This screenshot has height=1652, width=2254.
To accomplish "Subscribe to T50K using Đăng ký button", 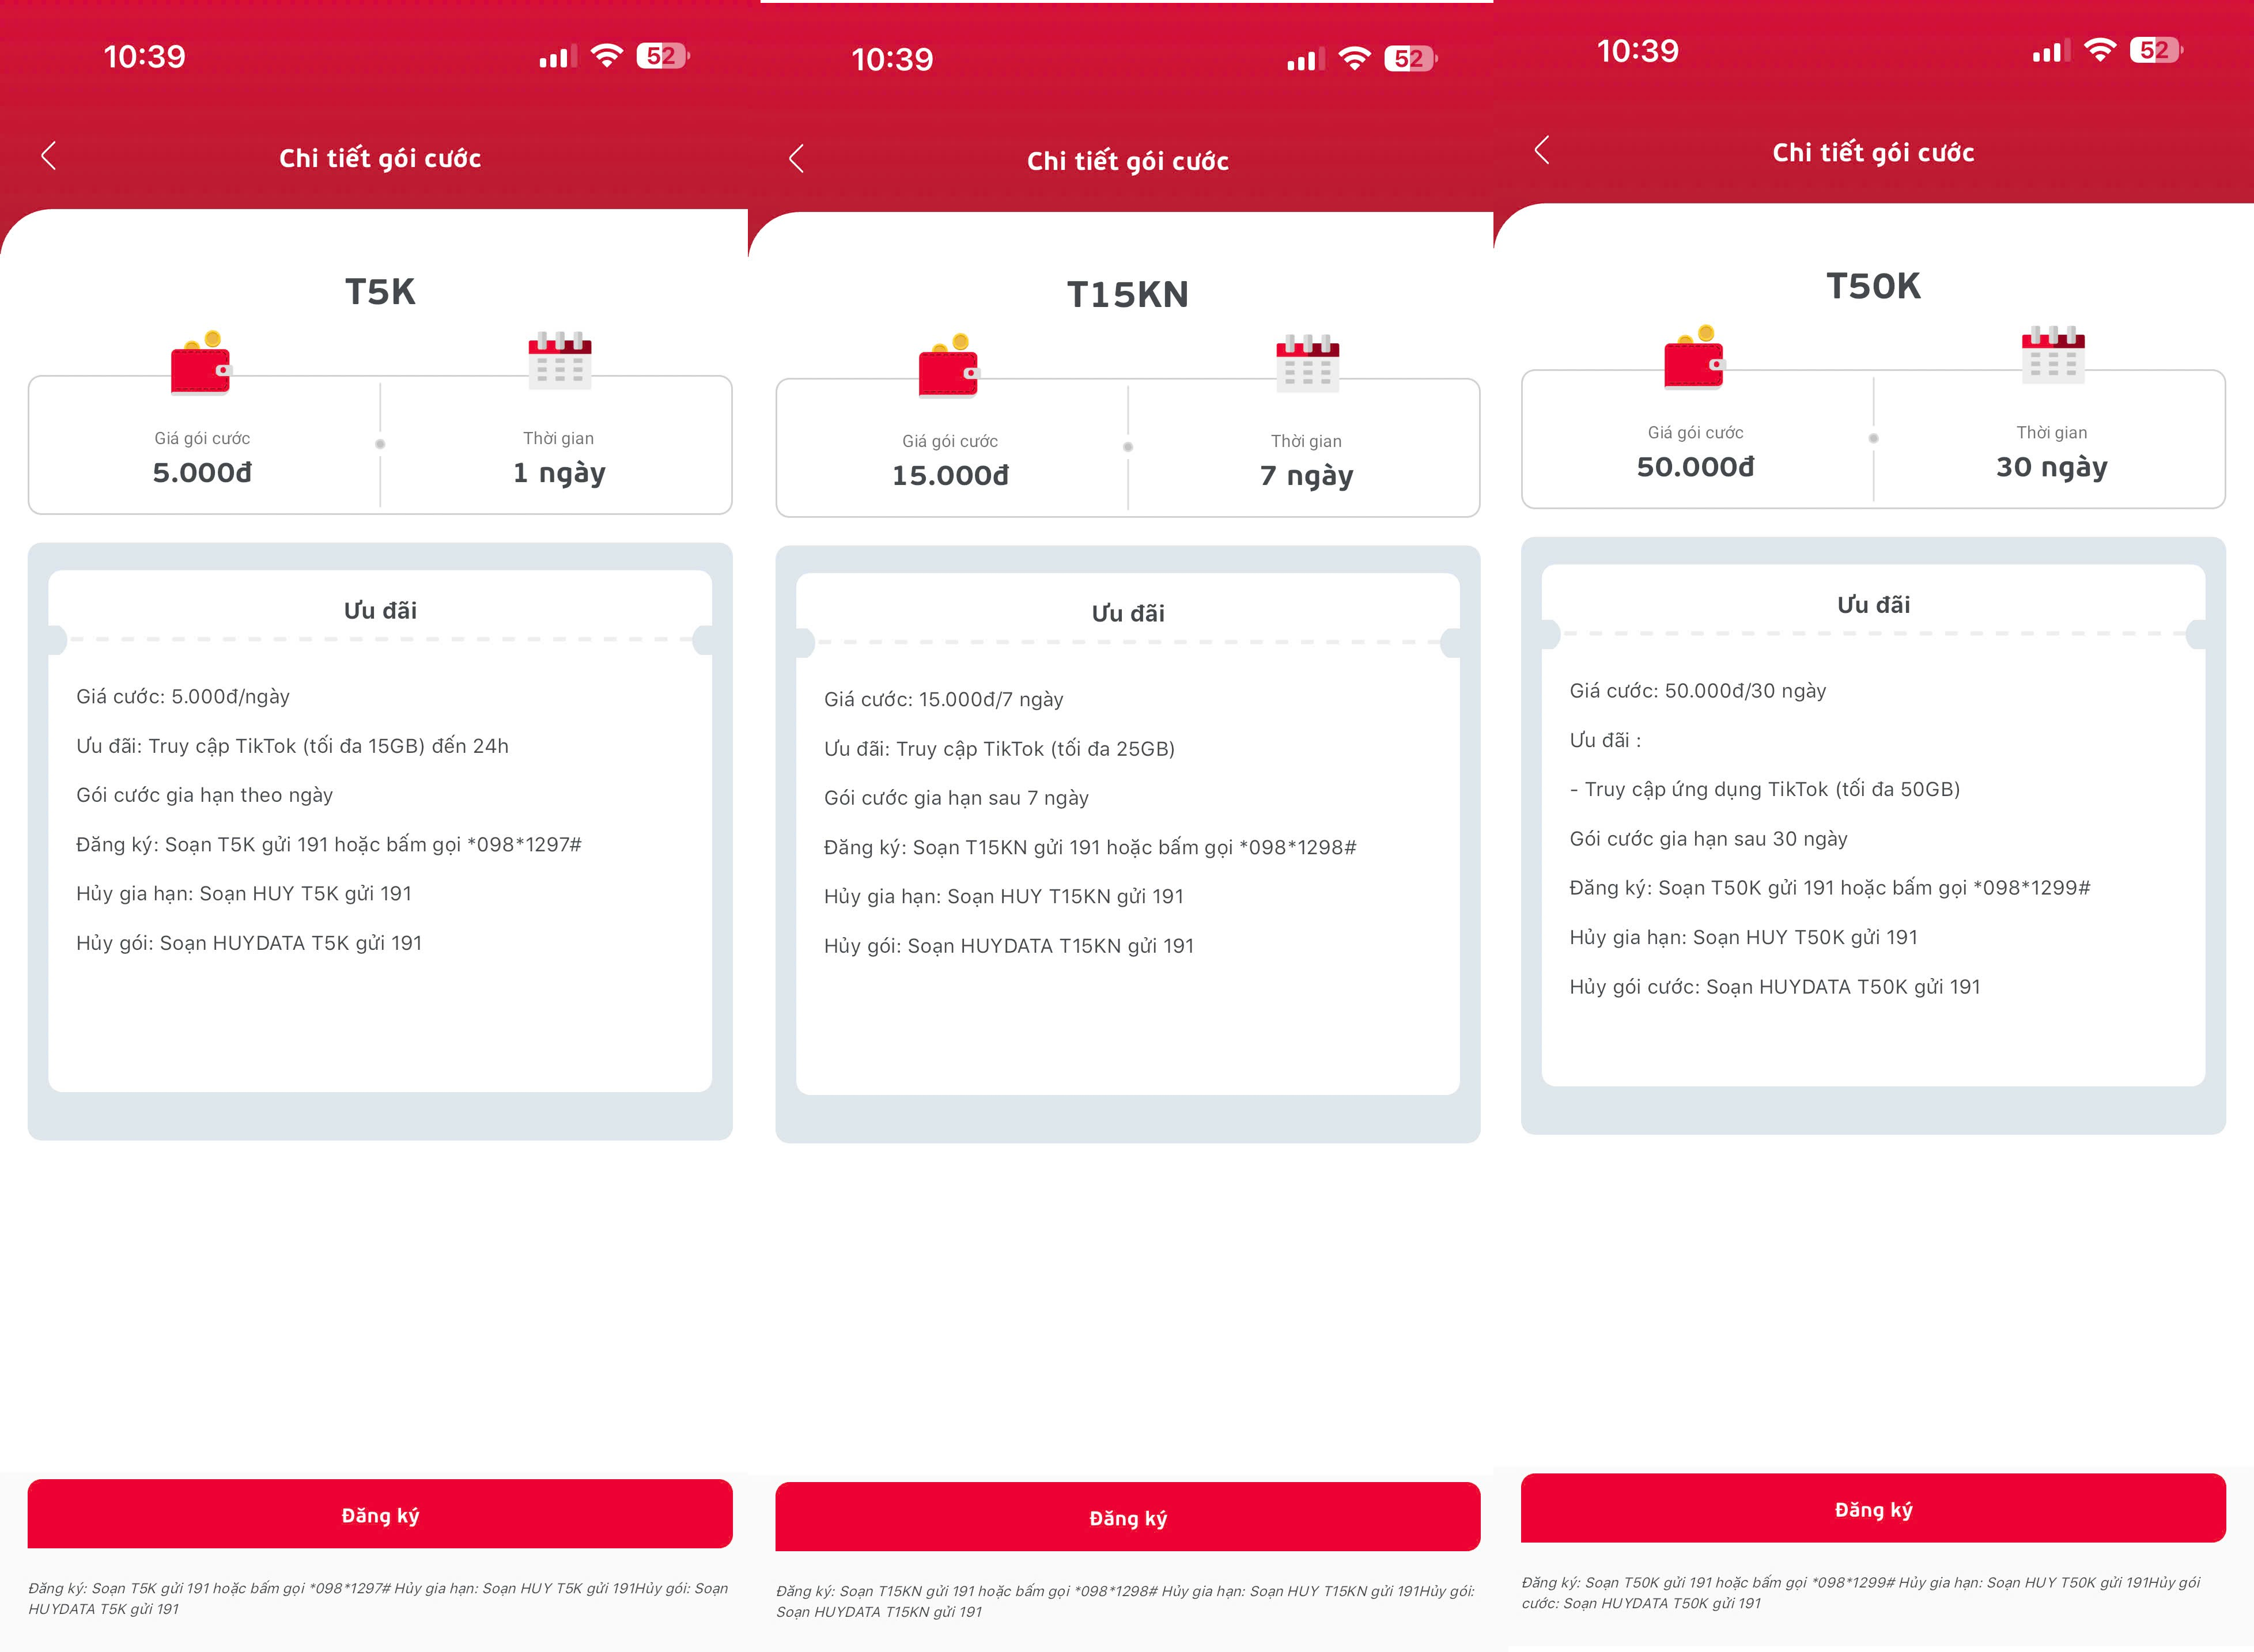I will pos(1873,1509).
